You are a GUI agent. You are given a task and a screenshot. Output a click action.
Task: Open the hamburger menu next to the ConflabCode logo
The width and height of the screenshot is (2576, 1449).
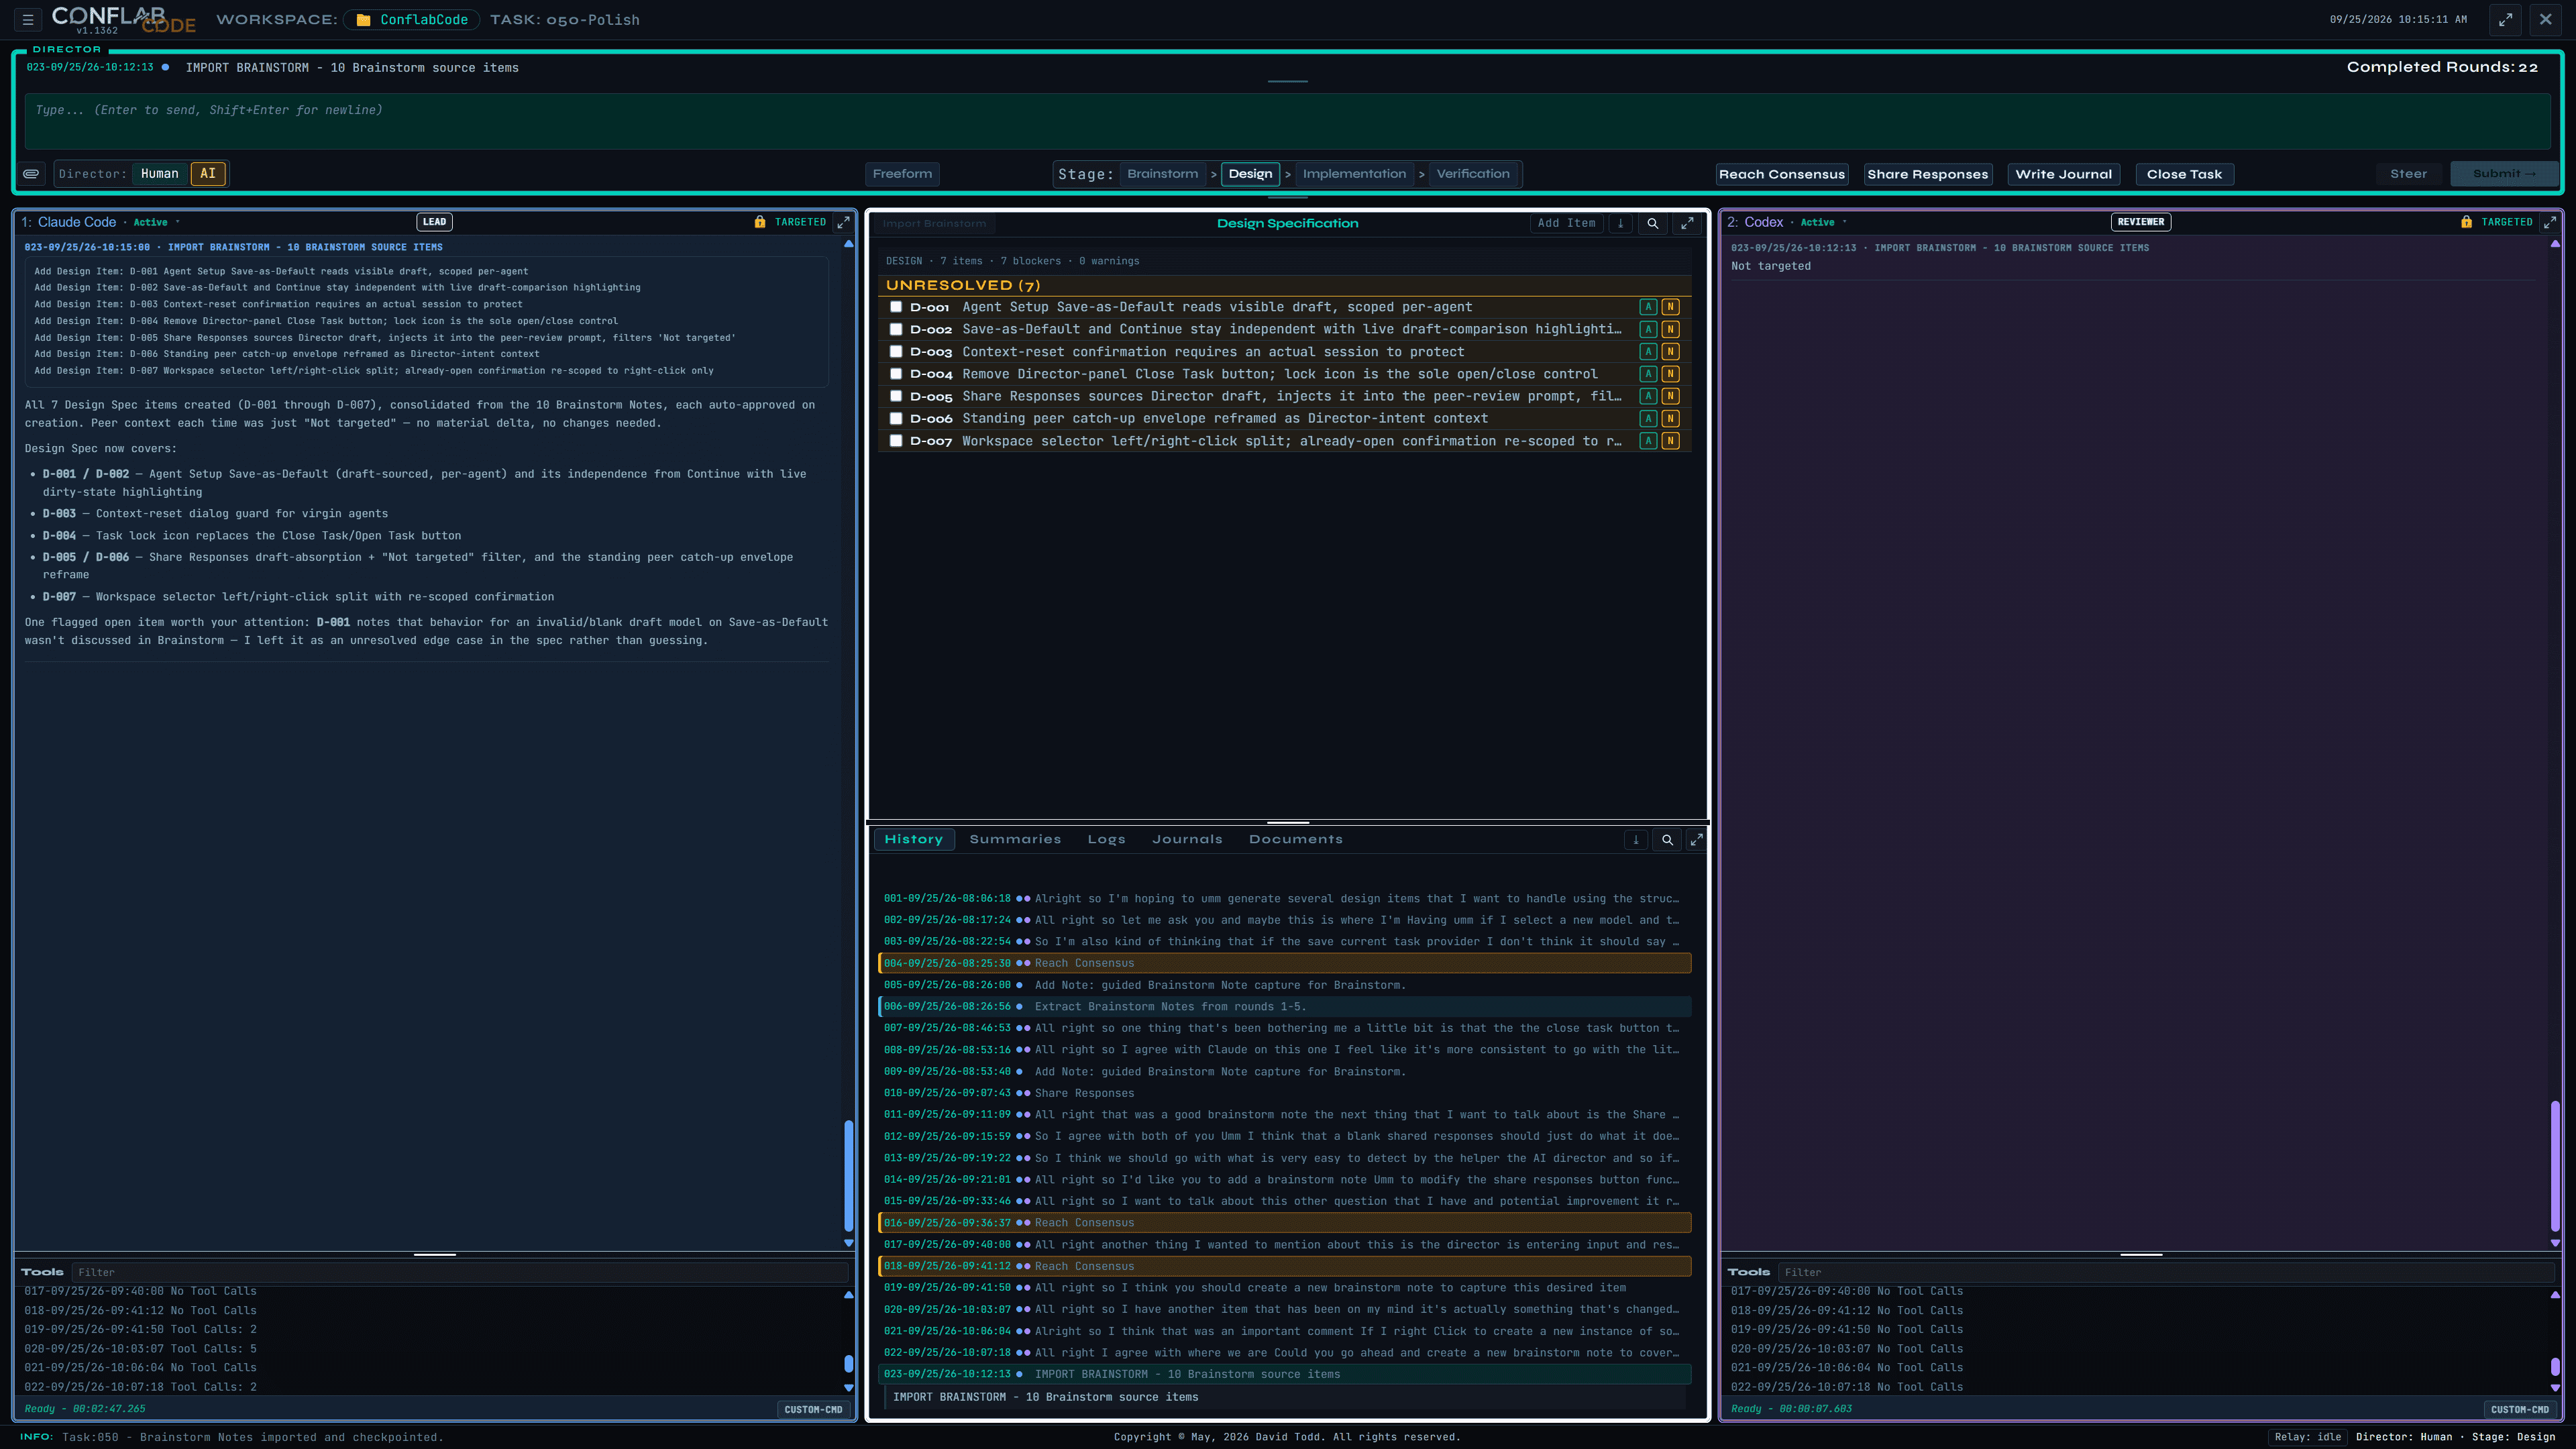(x=28, y=19)
